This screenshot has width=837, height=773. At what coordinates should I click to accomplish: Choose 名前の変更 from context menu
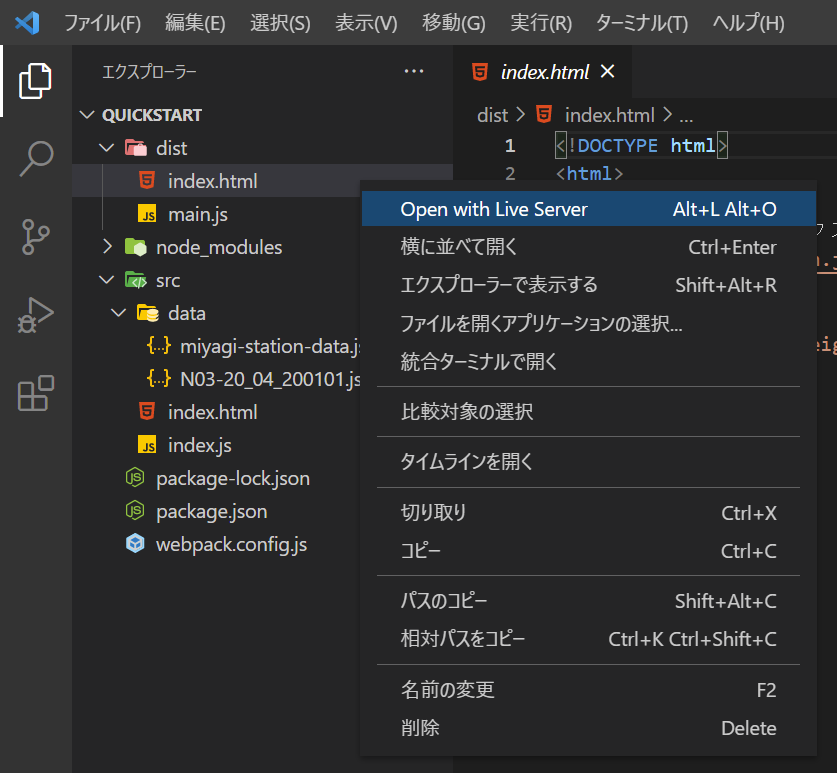tap(589, 690)
